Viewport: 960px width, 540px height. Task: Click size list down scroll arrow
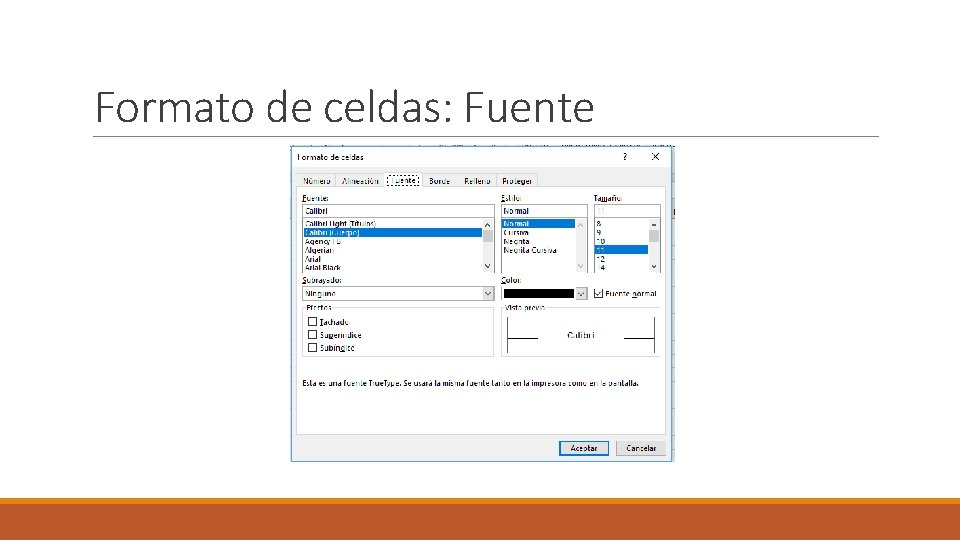coord(654,266)
